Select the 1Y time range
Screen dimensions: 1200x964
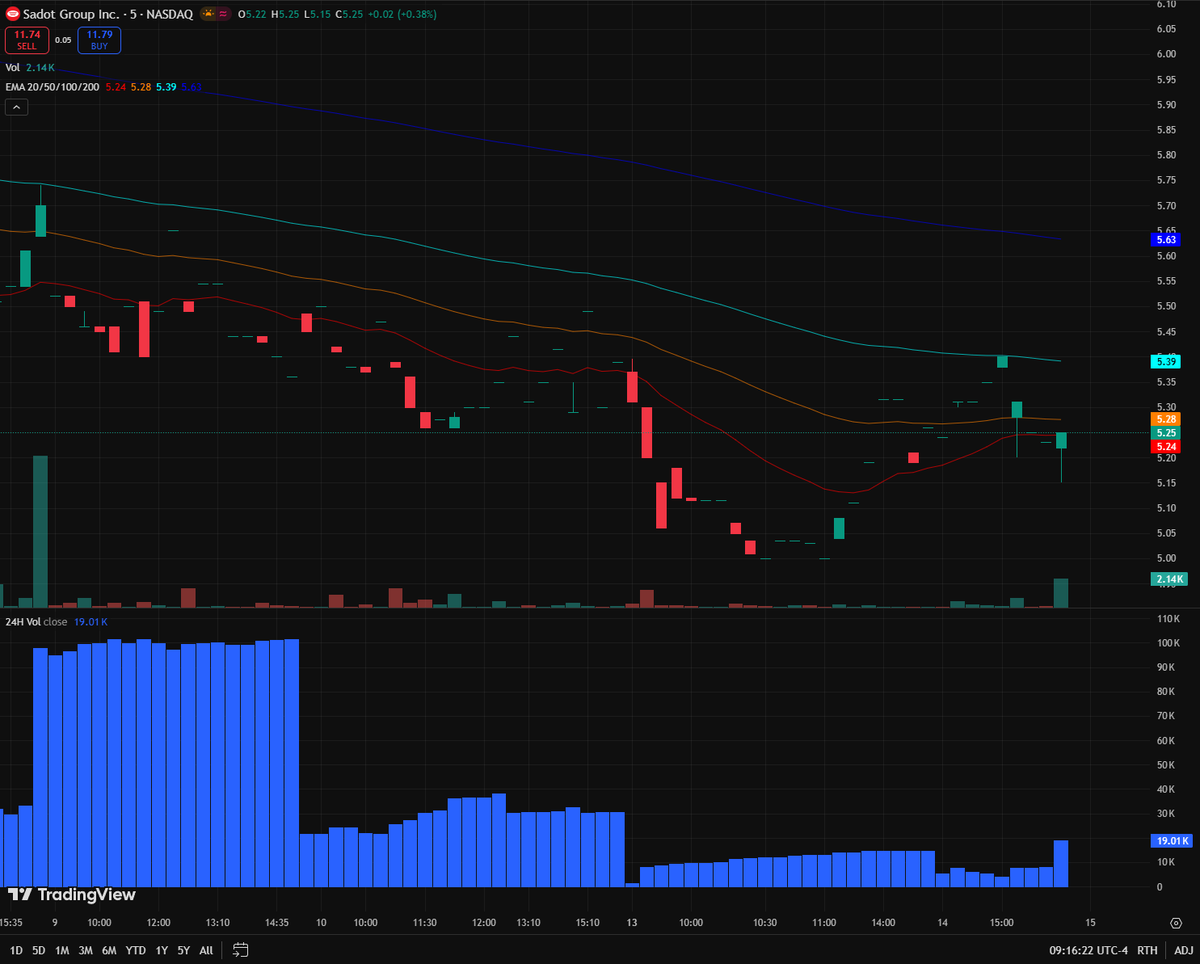pos(162,950)
